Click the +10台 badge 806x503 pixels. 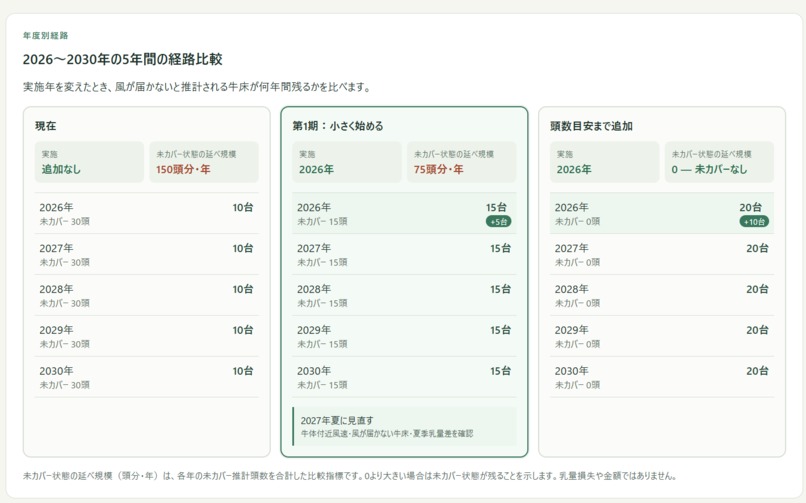click(x=755, y=221)
